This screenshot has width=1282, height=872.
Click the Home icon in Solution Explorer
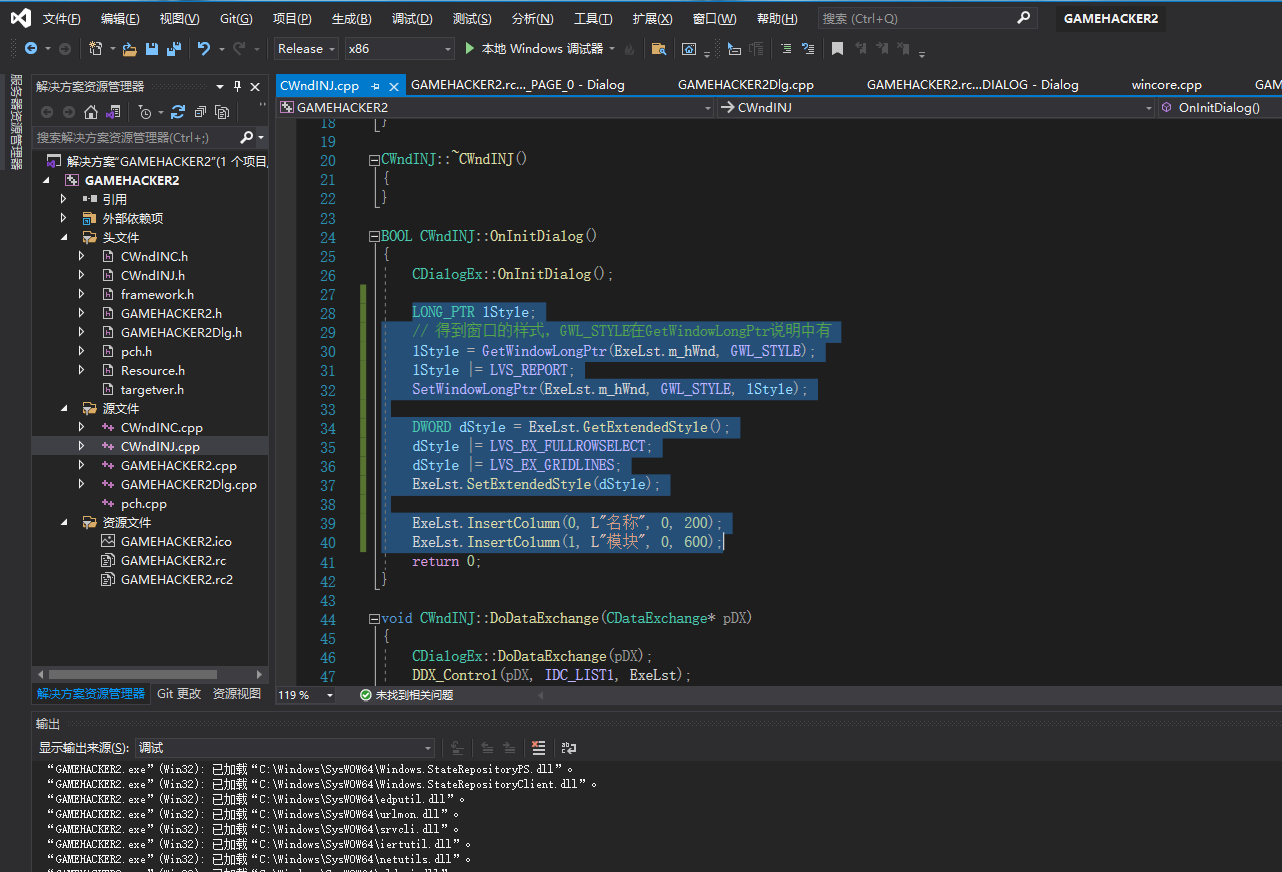[91, 112]
